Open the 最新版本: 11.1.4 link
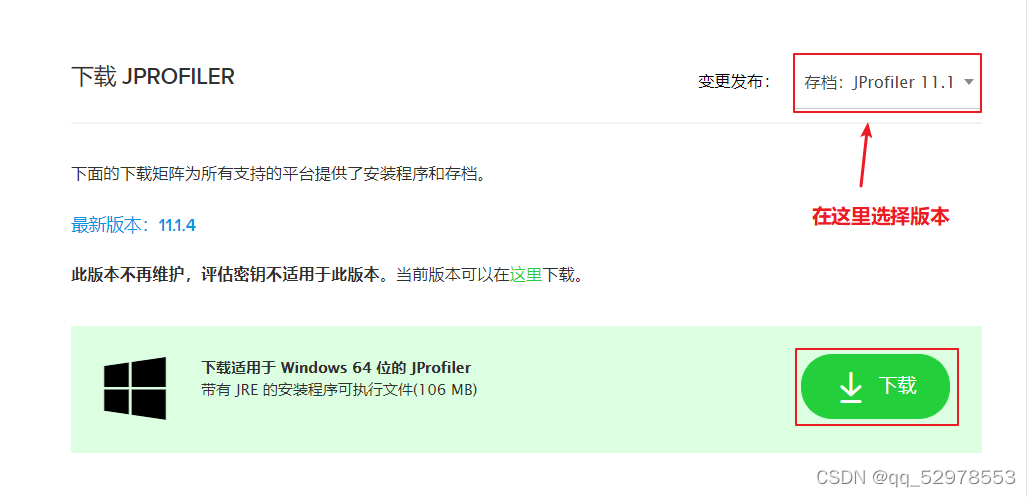 coord(133,225)
